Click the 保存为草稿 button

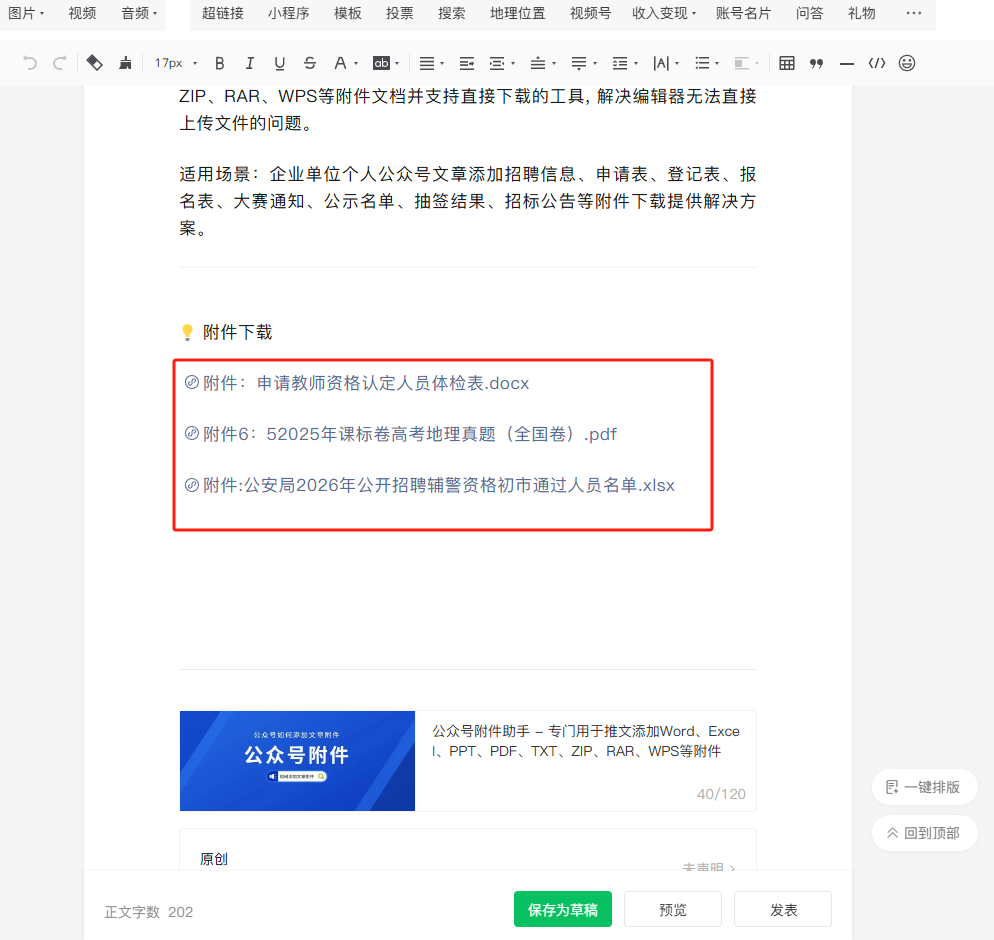click(x=563, y=910)
